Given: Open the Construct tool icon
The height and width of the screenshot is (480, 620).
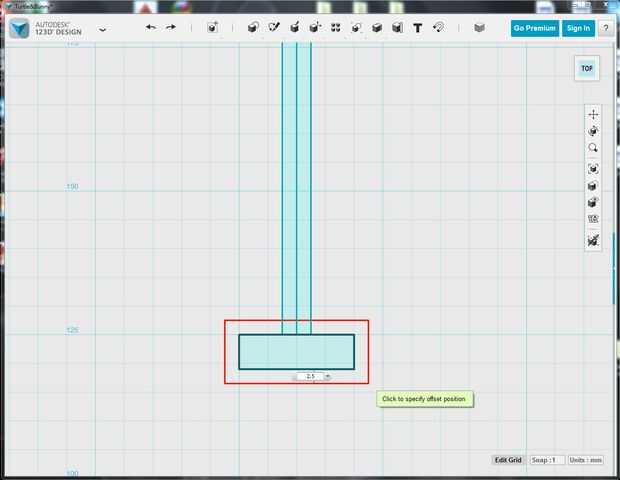Looking at the screenshot, I should click(294, 27).
